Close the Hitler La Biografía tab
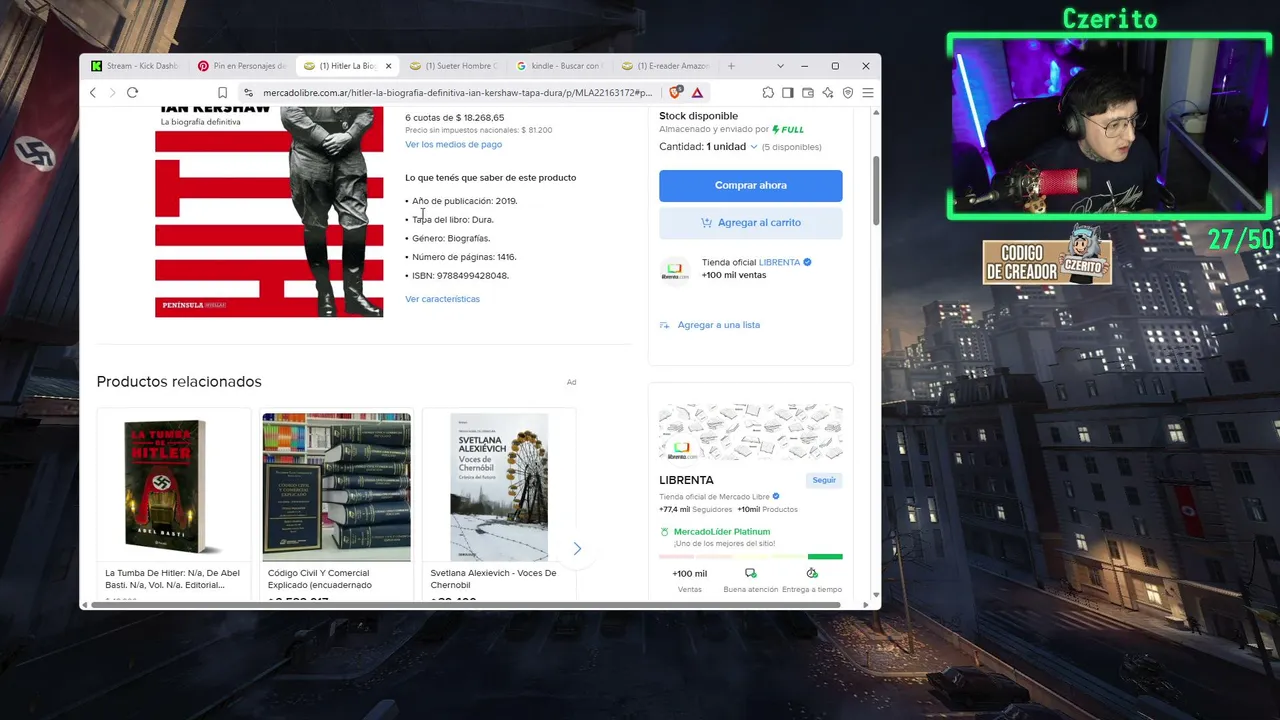This screenshot has height=720, width=1280. [x=388, y=66]
